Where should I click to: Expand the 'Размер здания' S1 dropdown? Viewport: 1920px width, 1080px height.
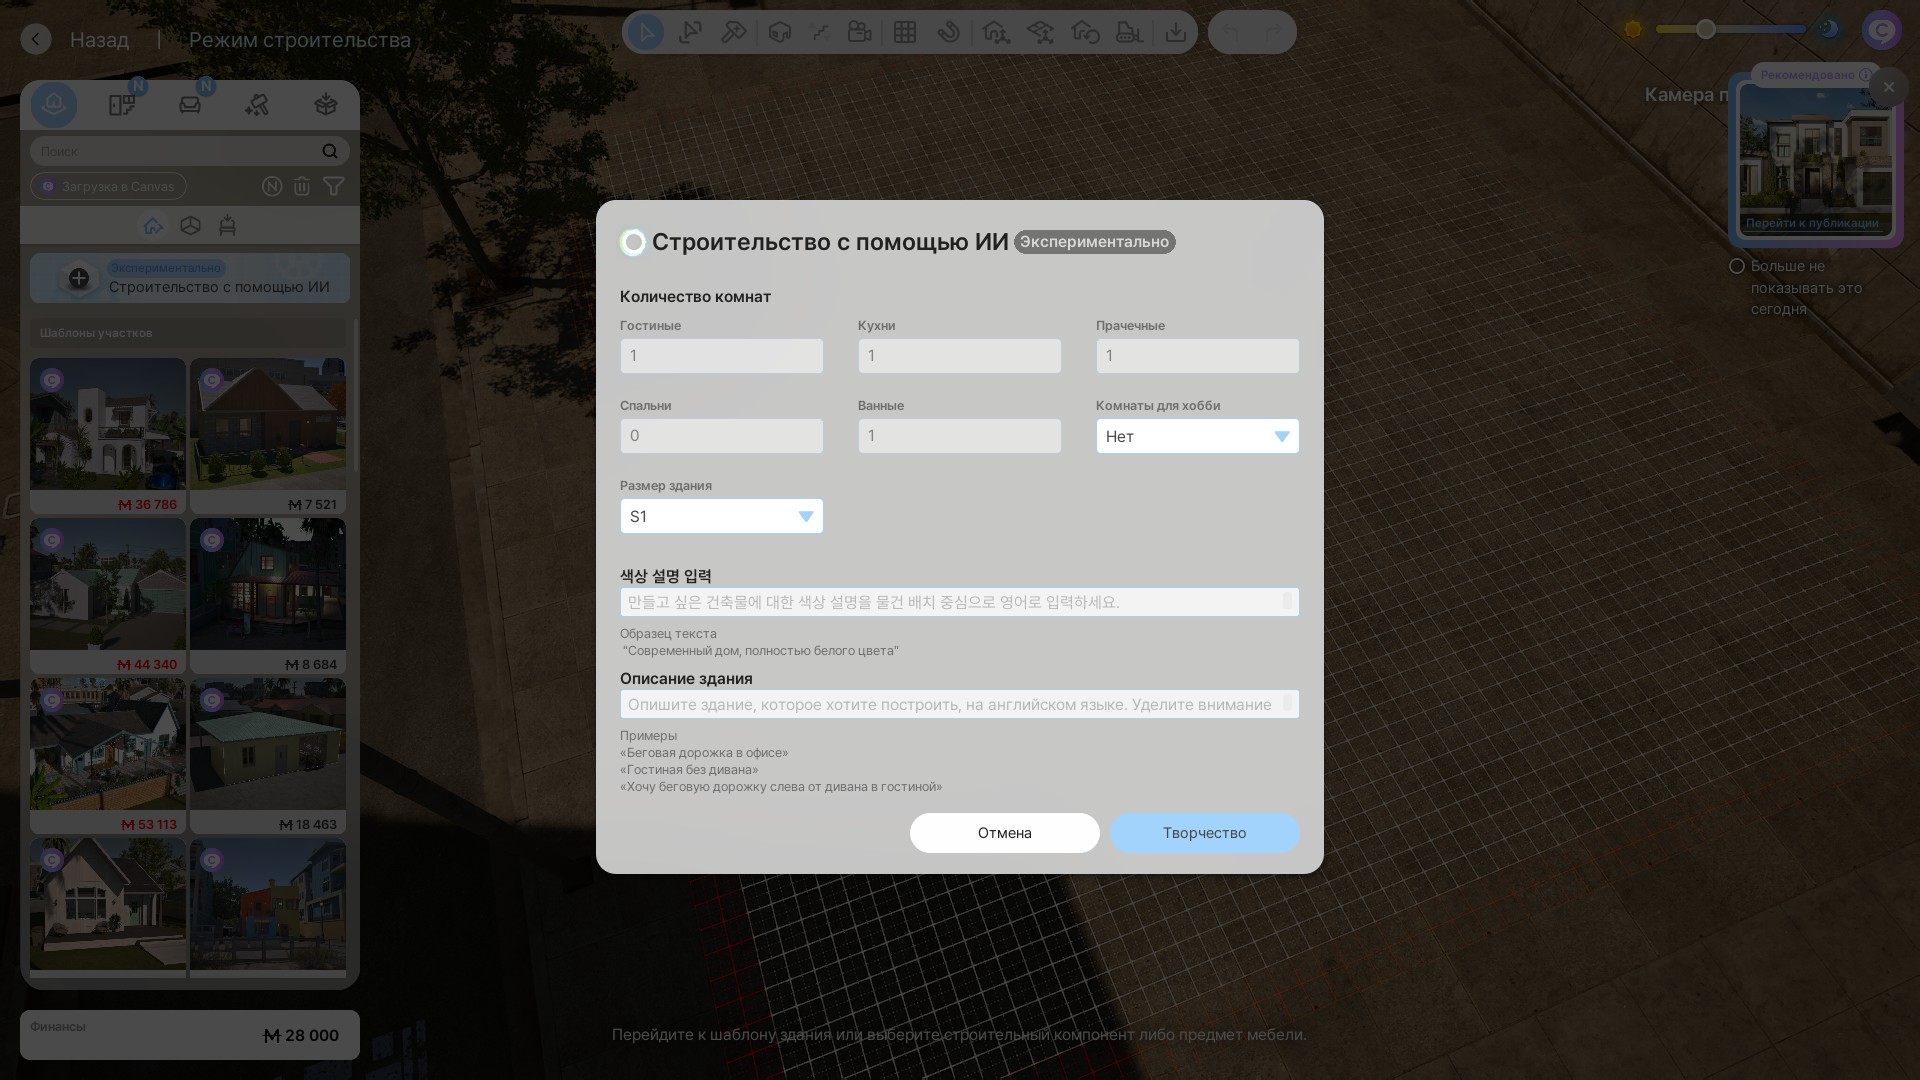(x=721, y=516)
